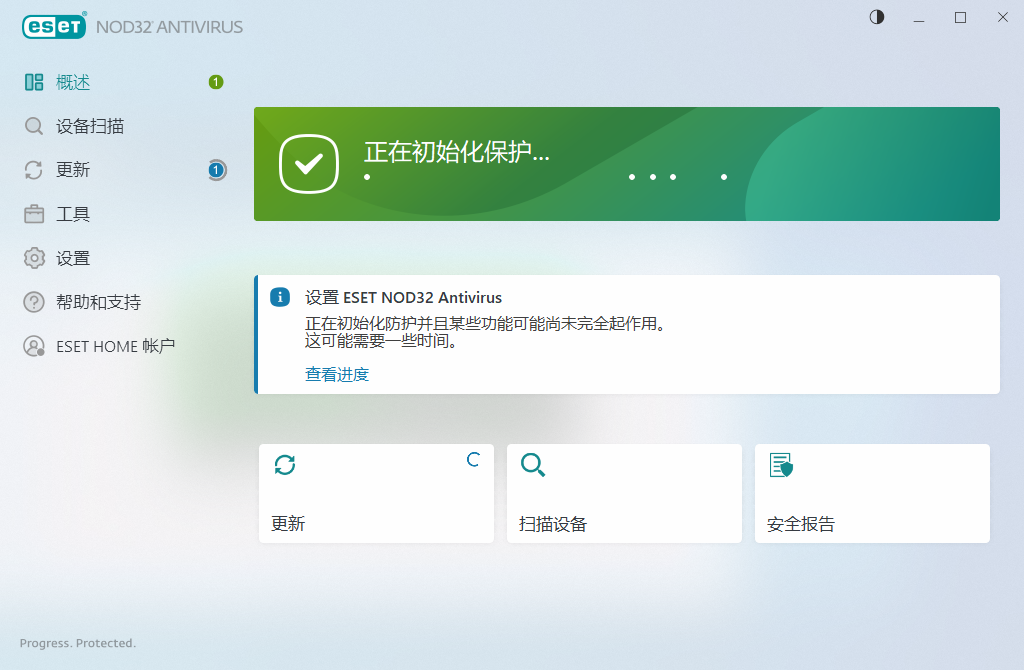Click the 这可能需要一些时间 message text

(x=381, y=341)
